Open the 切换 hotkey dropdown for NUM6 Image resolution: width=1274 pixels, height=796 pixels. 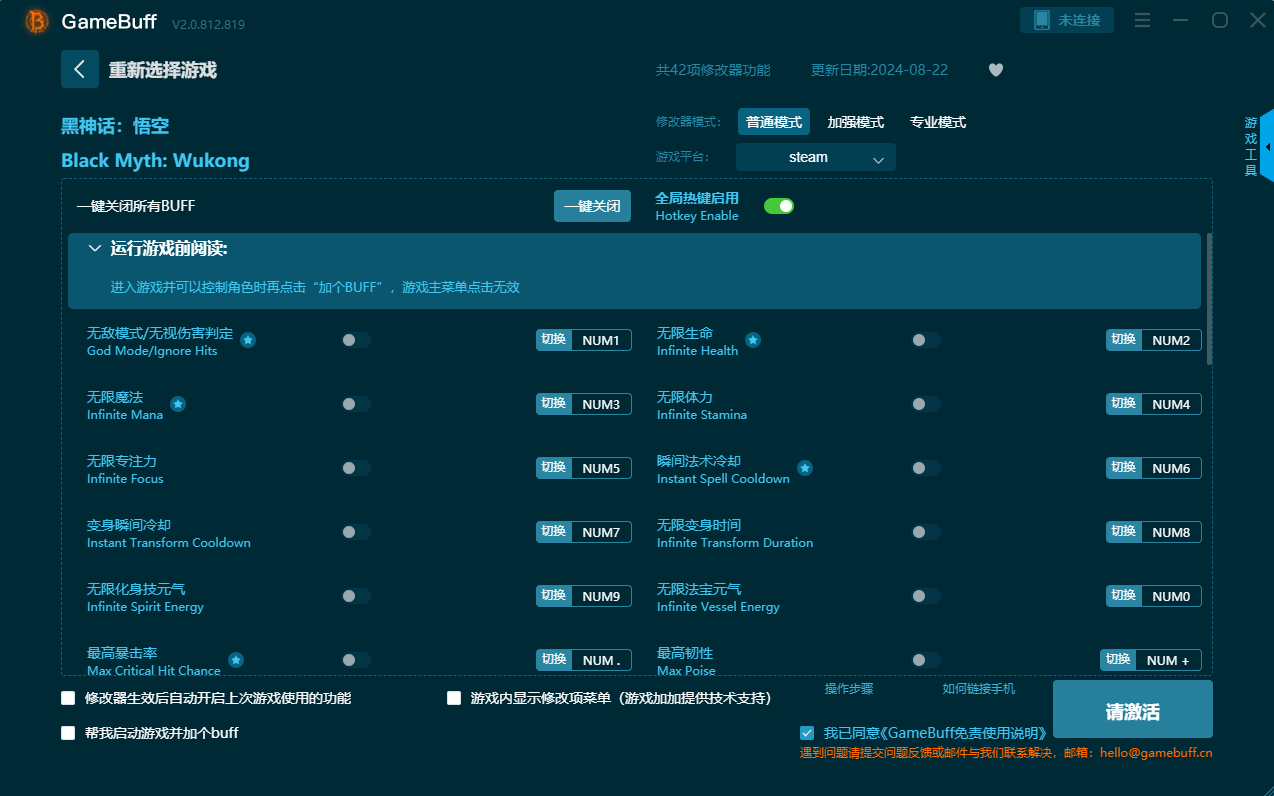(1124, 468)
